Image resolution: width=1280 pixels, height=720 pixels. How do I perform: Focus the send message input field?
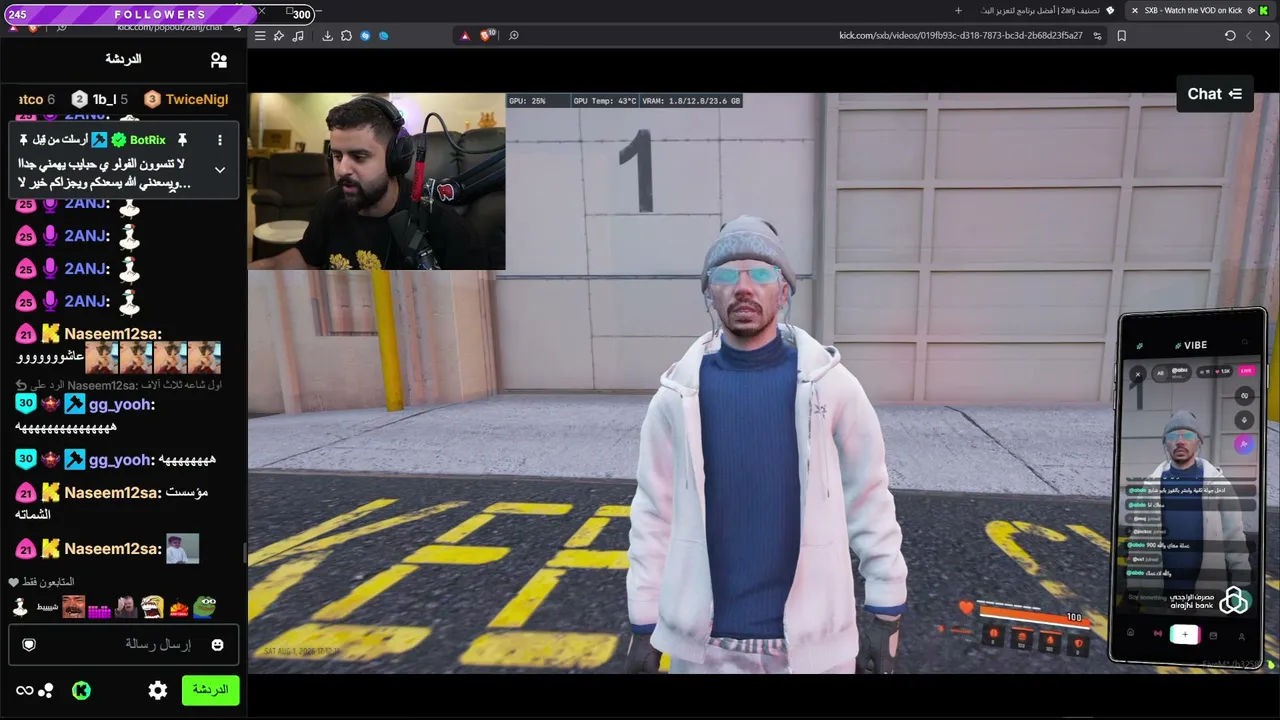124,645
